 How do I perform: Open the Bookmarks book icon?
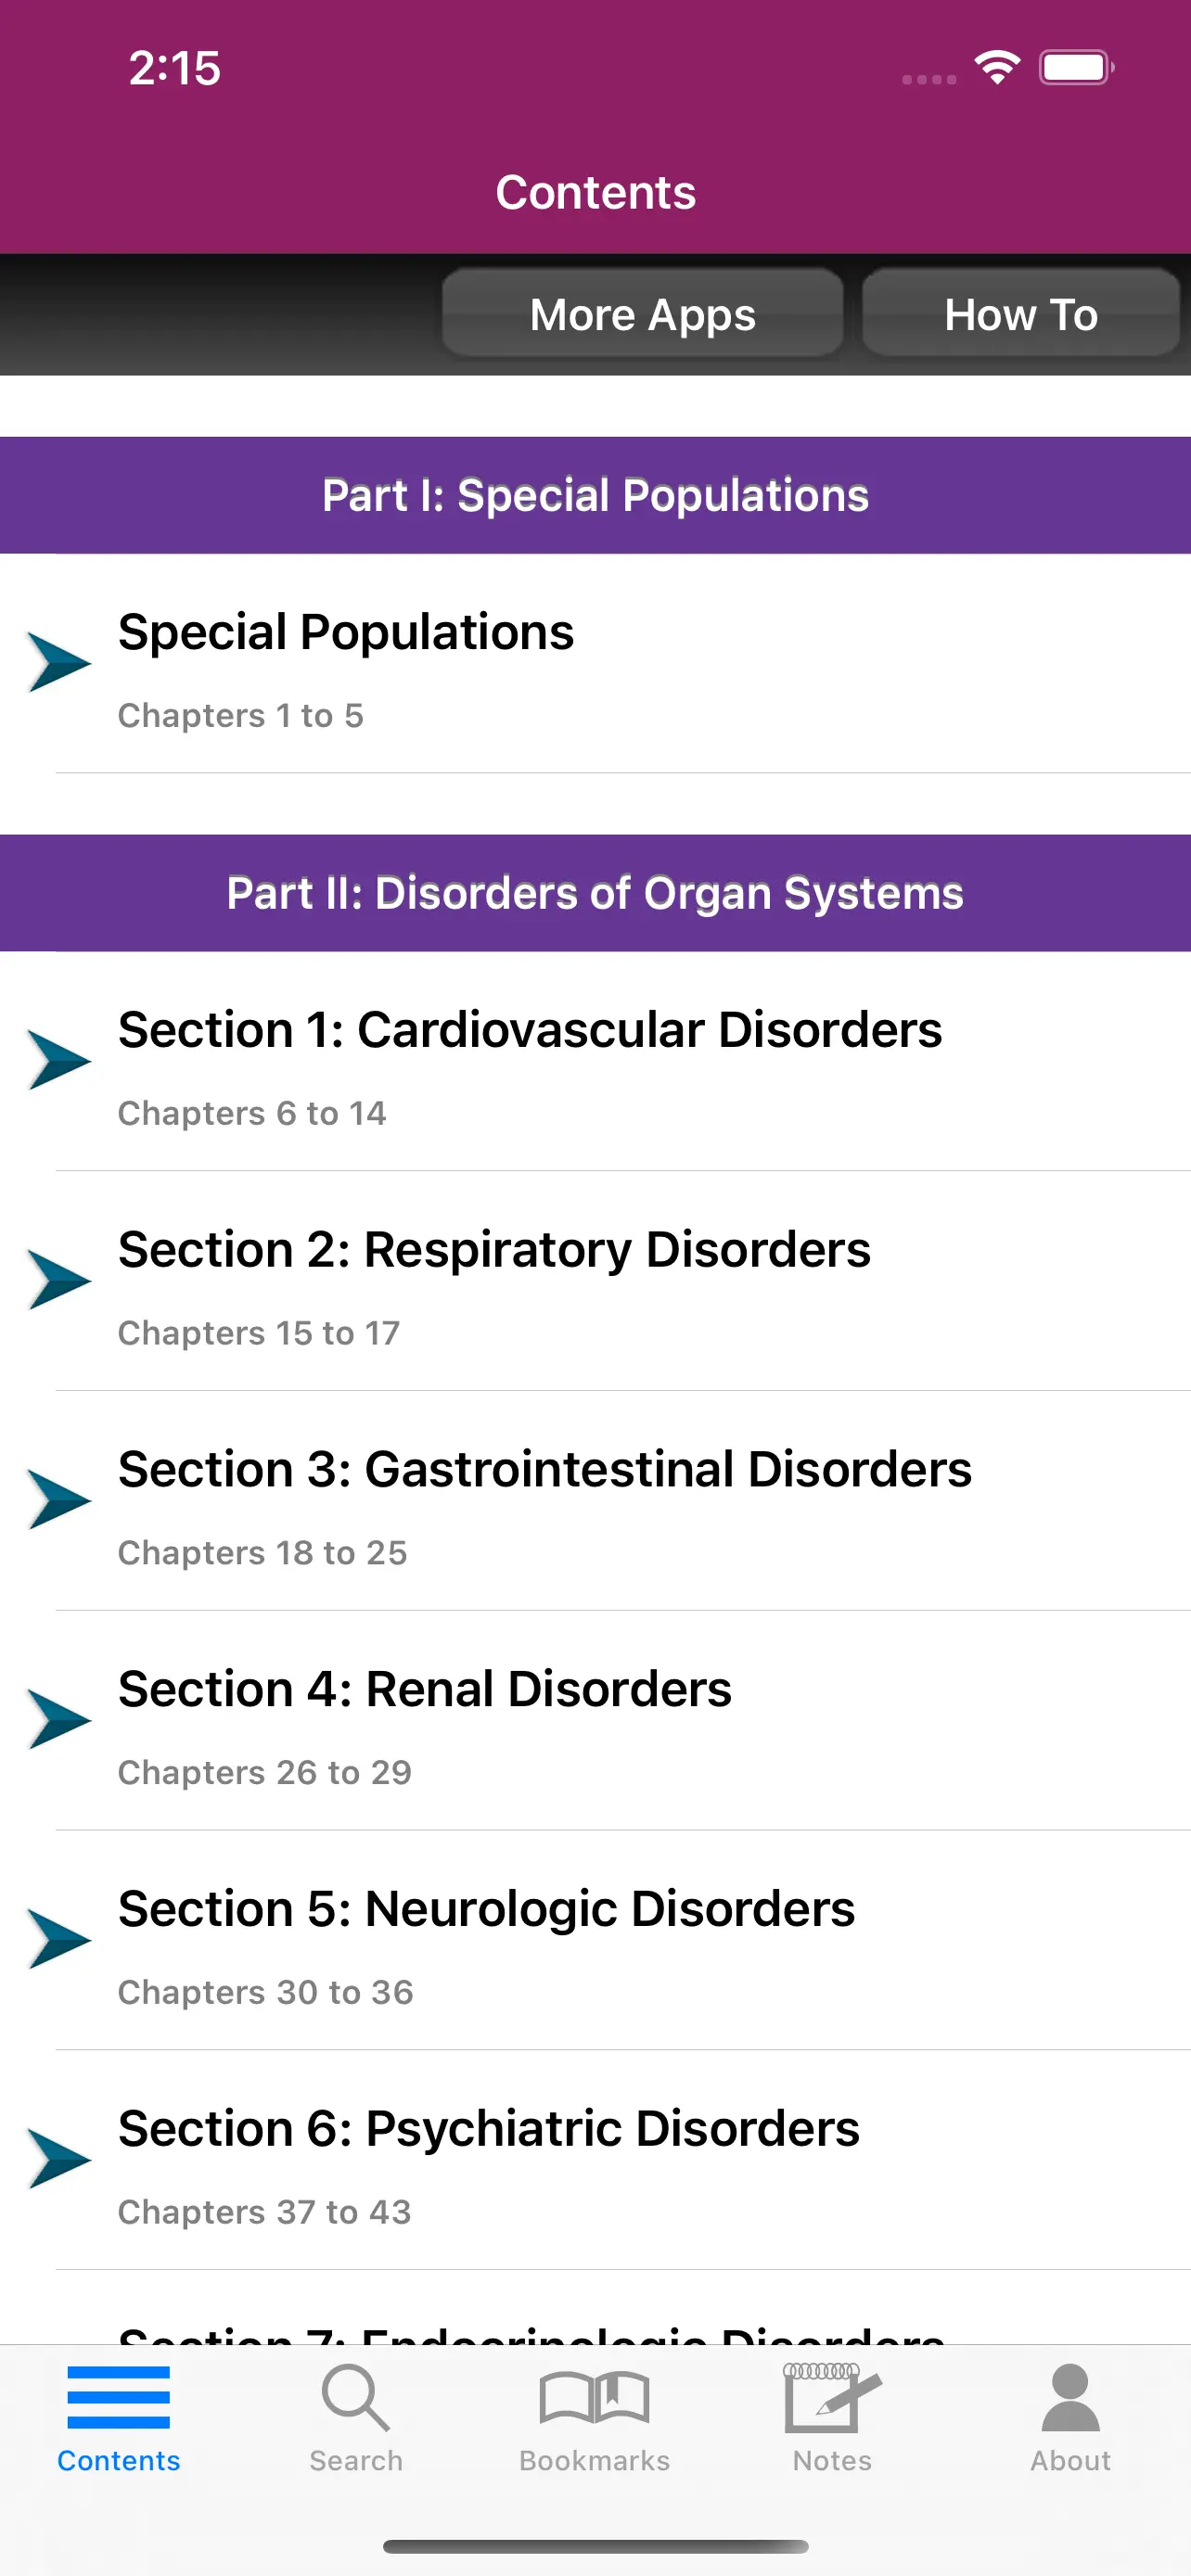coord(594,2398)
